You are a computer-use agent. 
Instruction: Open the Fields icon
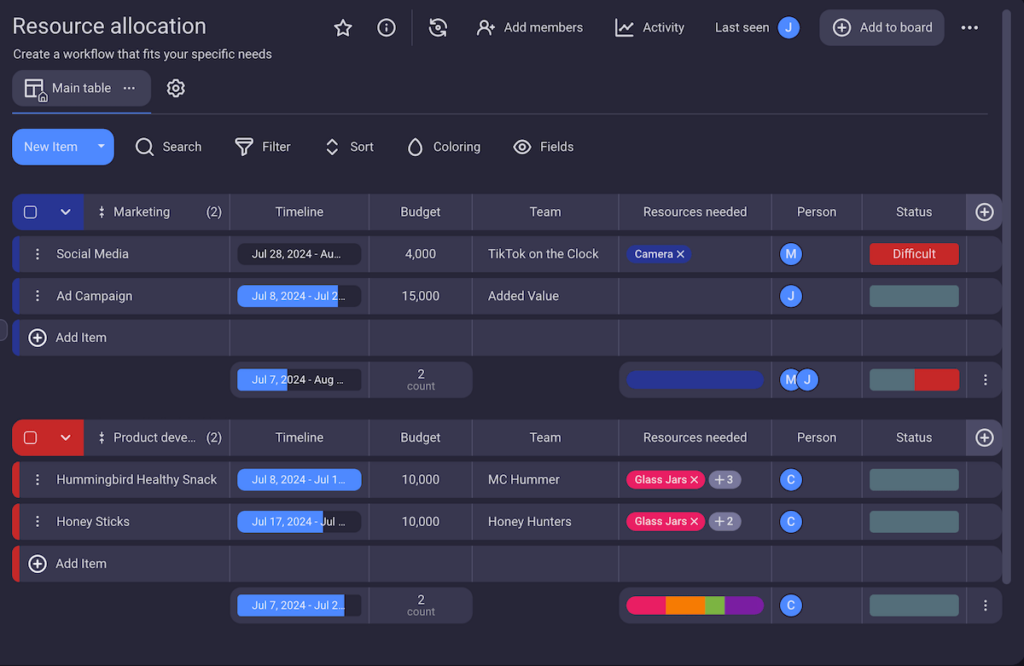point(522,146)
